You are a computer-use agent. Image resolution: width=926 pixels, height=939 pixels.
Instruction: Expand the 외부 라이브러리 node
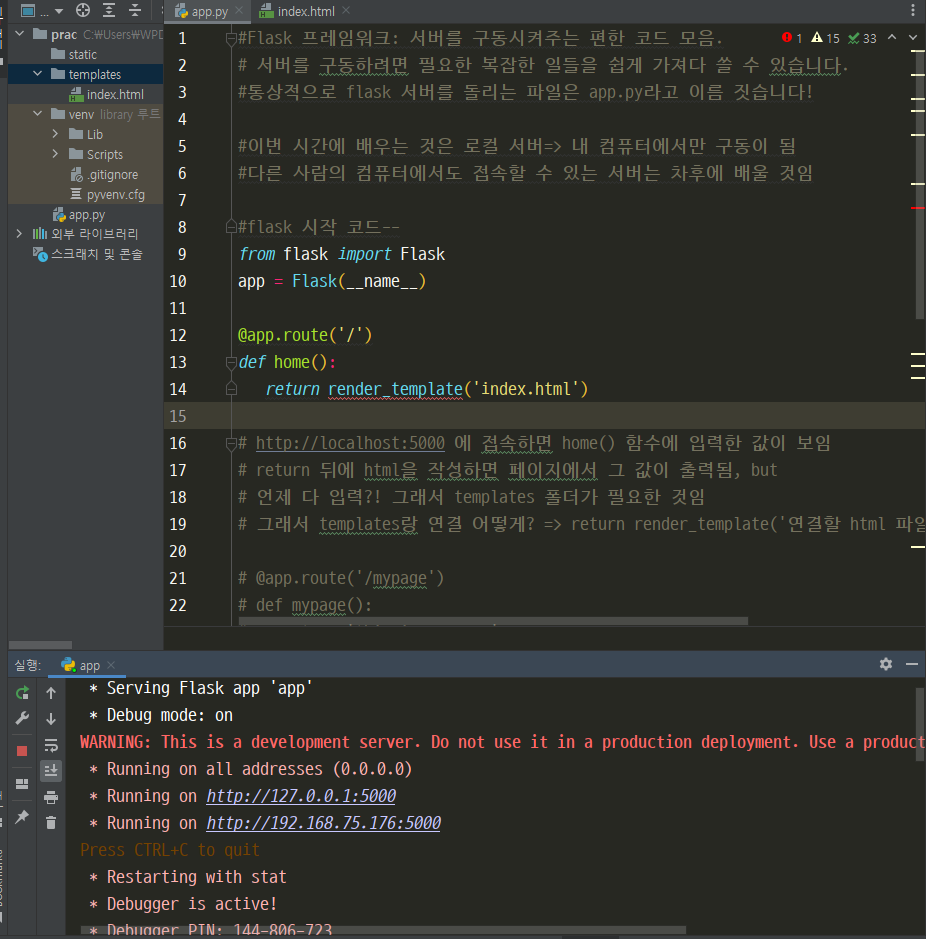(x=19, y=234)
